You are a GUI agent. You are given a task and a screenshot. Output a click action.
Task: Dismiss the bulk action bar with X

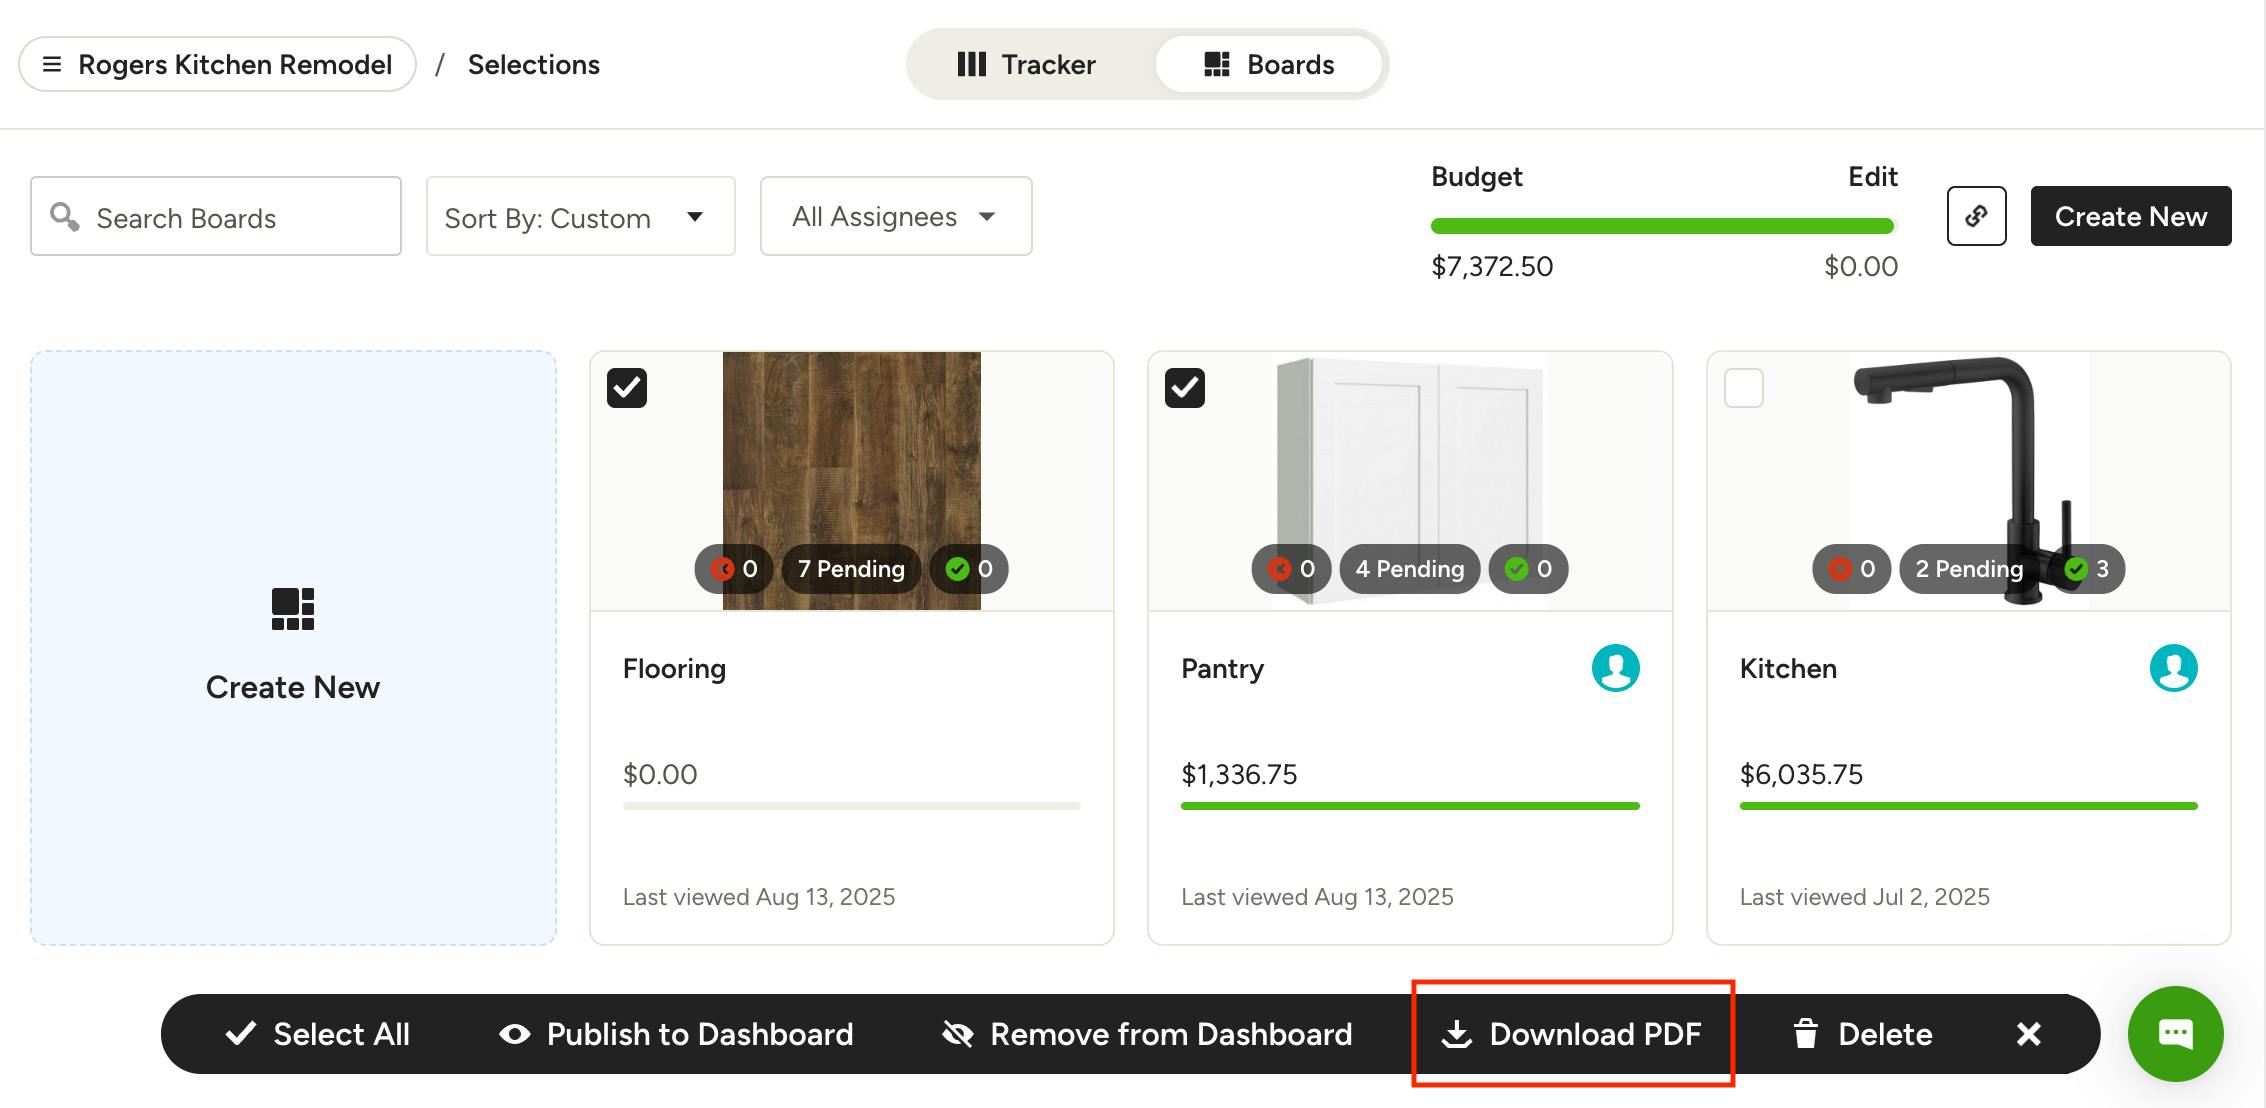click(x=2028, y=1034)
